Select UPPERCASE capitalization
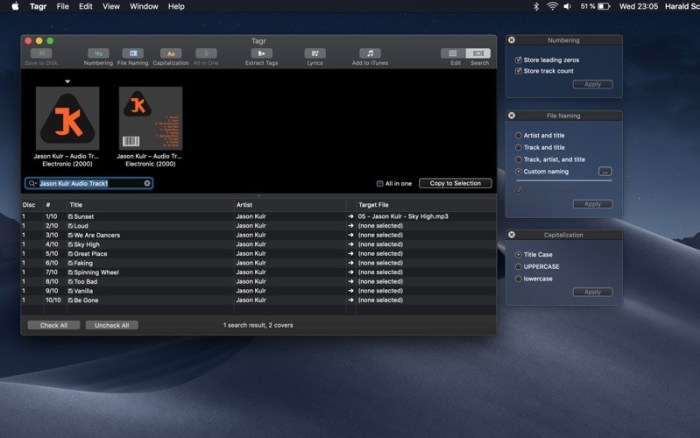 pyautogui.click(x=518, y=267)
